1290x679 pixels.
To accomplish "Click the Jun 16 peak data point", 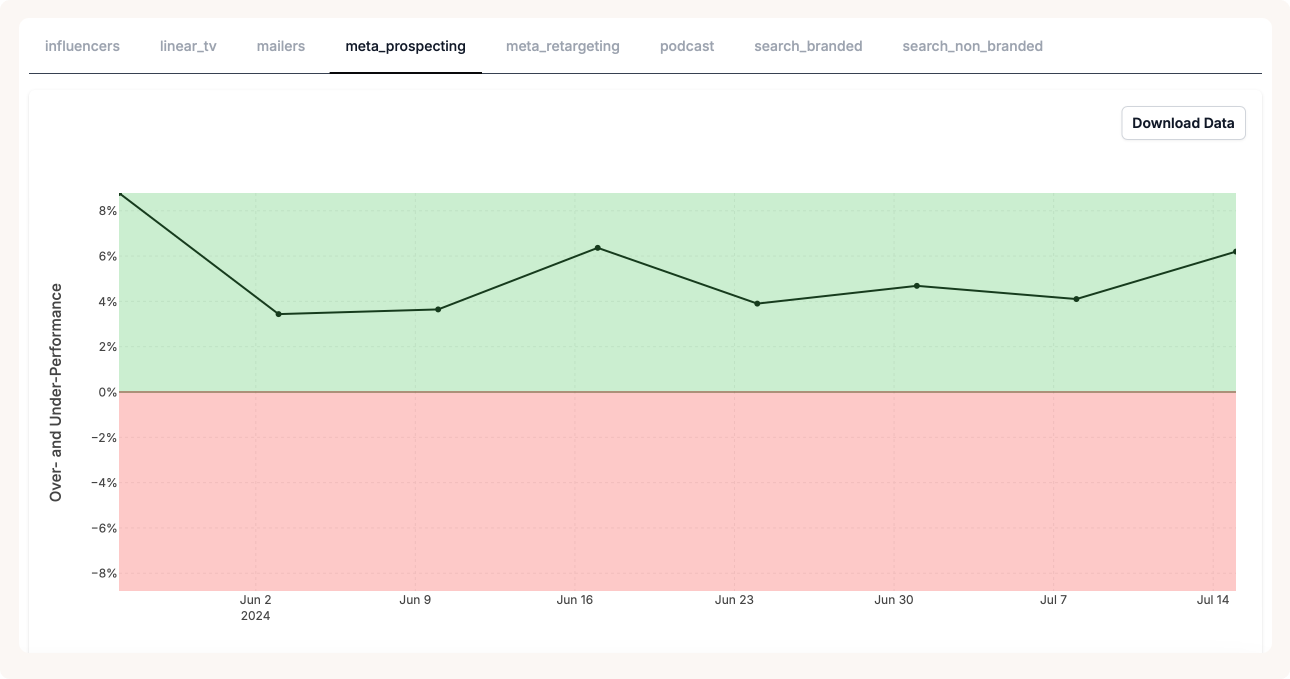I will pos(597,248).
